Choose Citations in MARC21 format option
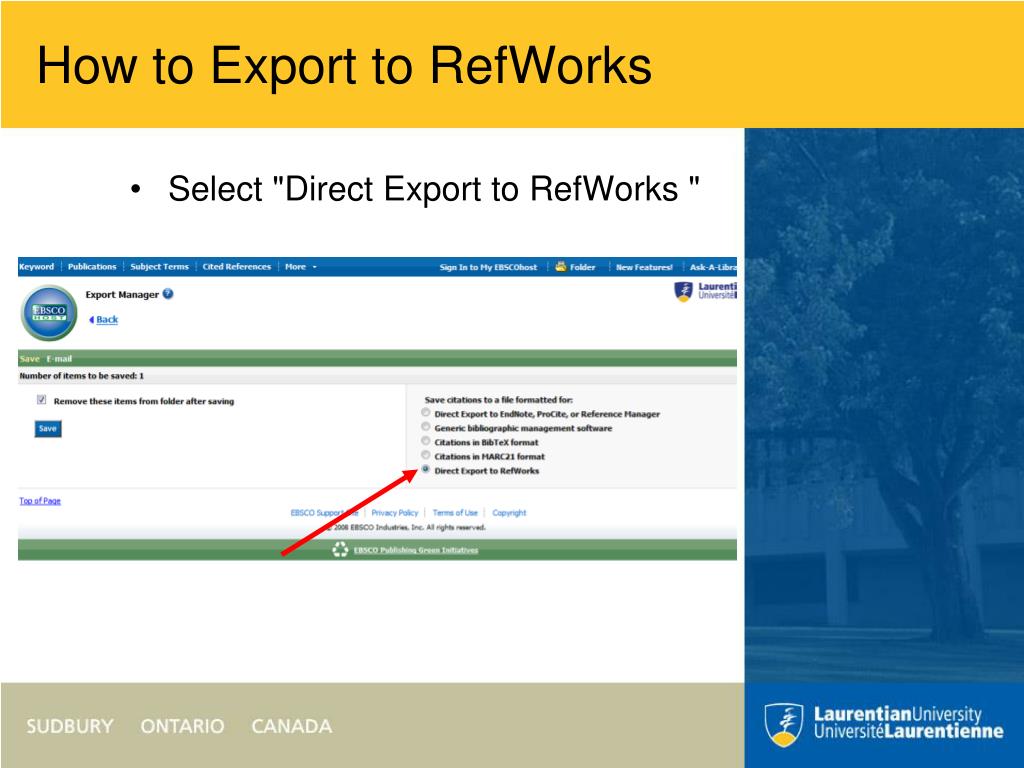Image resolution: width=1024 pixels, height=768 pixels. (426, 455)
